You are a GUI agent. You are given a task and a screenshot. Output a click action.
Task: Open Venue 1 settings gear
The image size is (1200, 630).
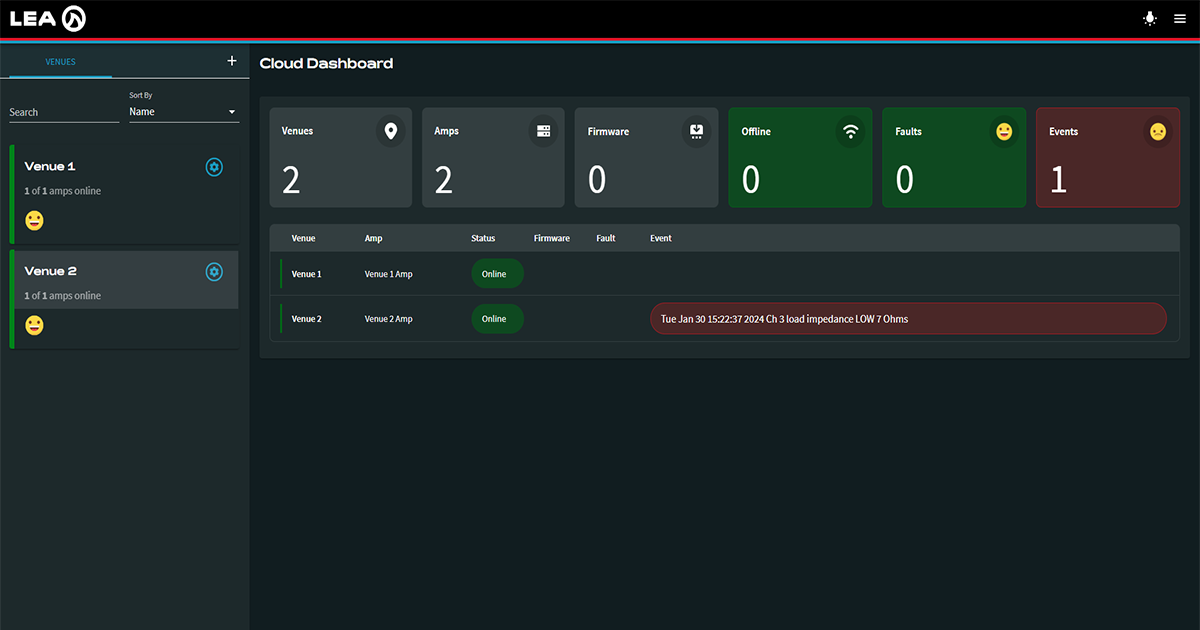coord(214,167)
